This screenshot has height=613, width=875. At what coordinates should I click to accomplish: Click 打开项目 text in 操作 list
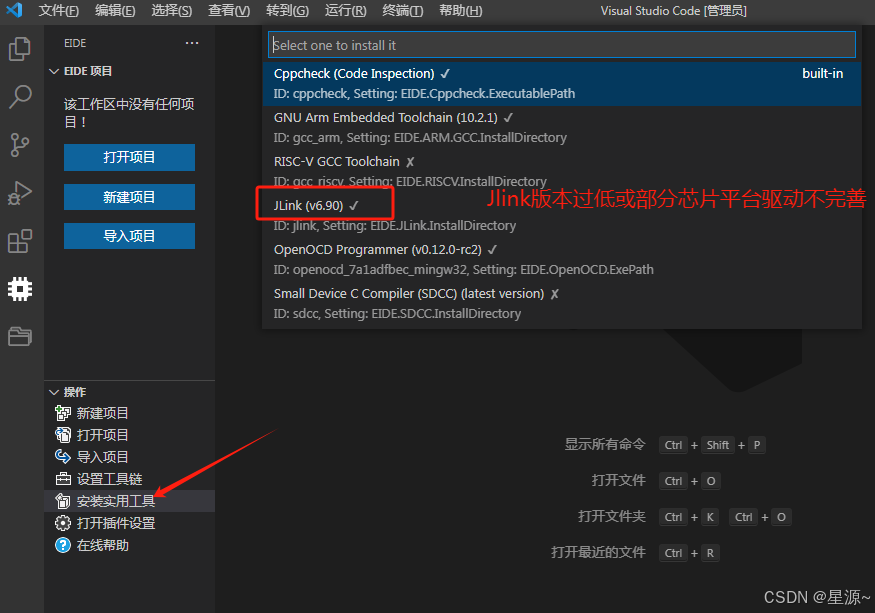click(103, 435)
